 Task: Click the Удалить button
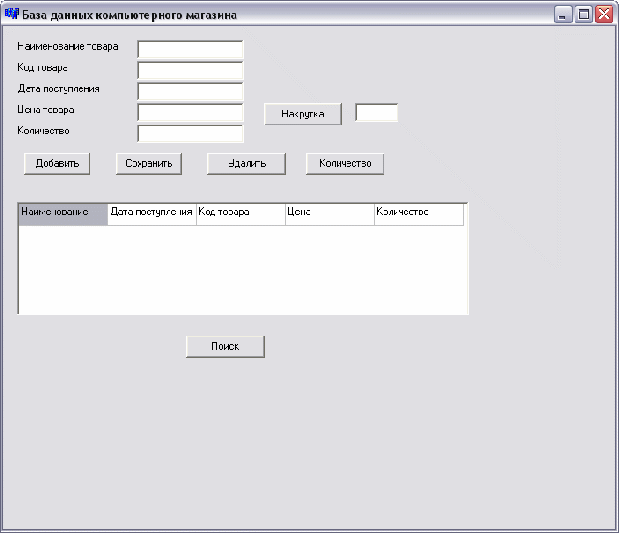point(246,164)
